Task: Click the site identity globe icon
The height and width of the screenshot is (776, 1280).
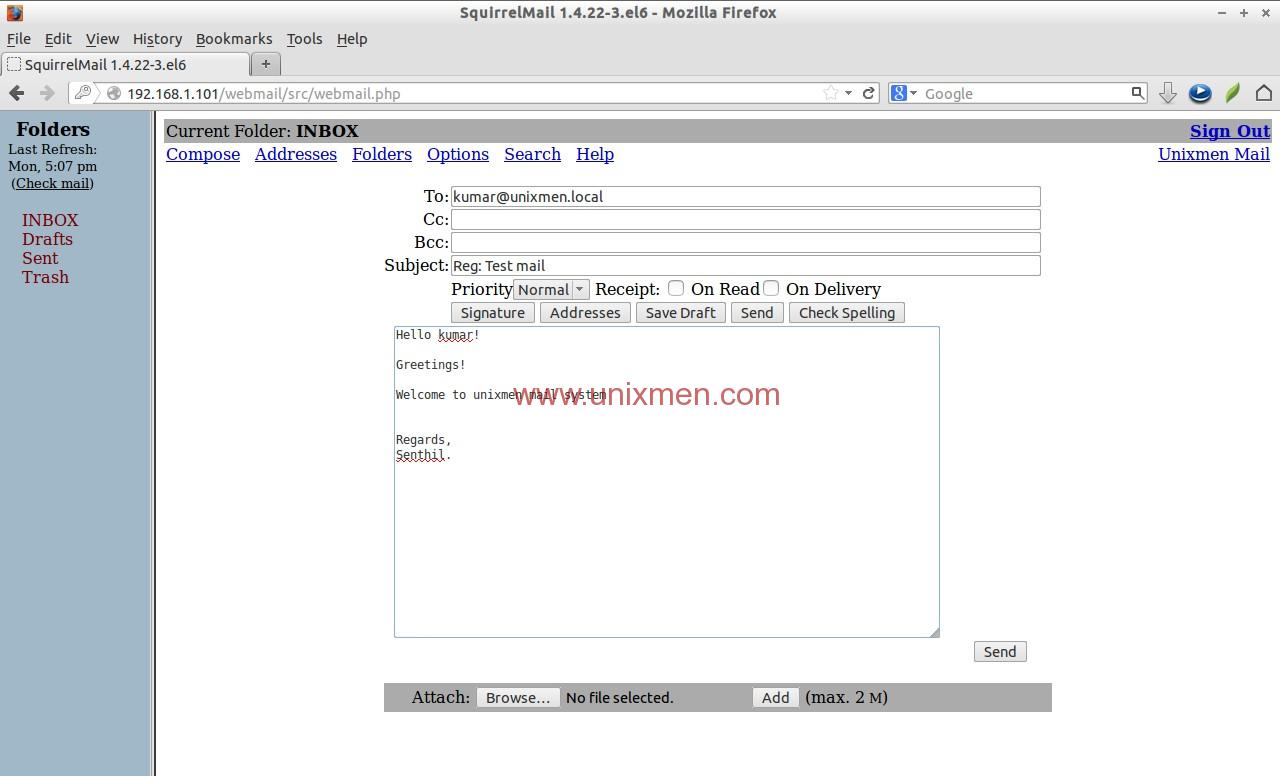Action: click(x=114, y=93)
